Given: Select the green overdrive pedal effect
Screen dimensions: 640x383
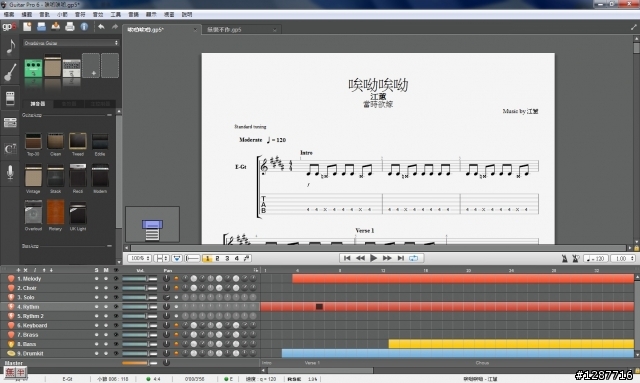Looking at the screenshot, I should click(x=33, y=68).
